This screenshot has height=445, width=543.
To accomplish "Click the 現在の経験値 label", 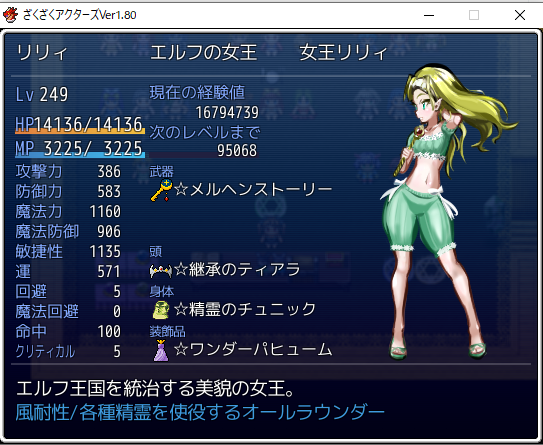I will tap(197, 92).
